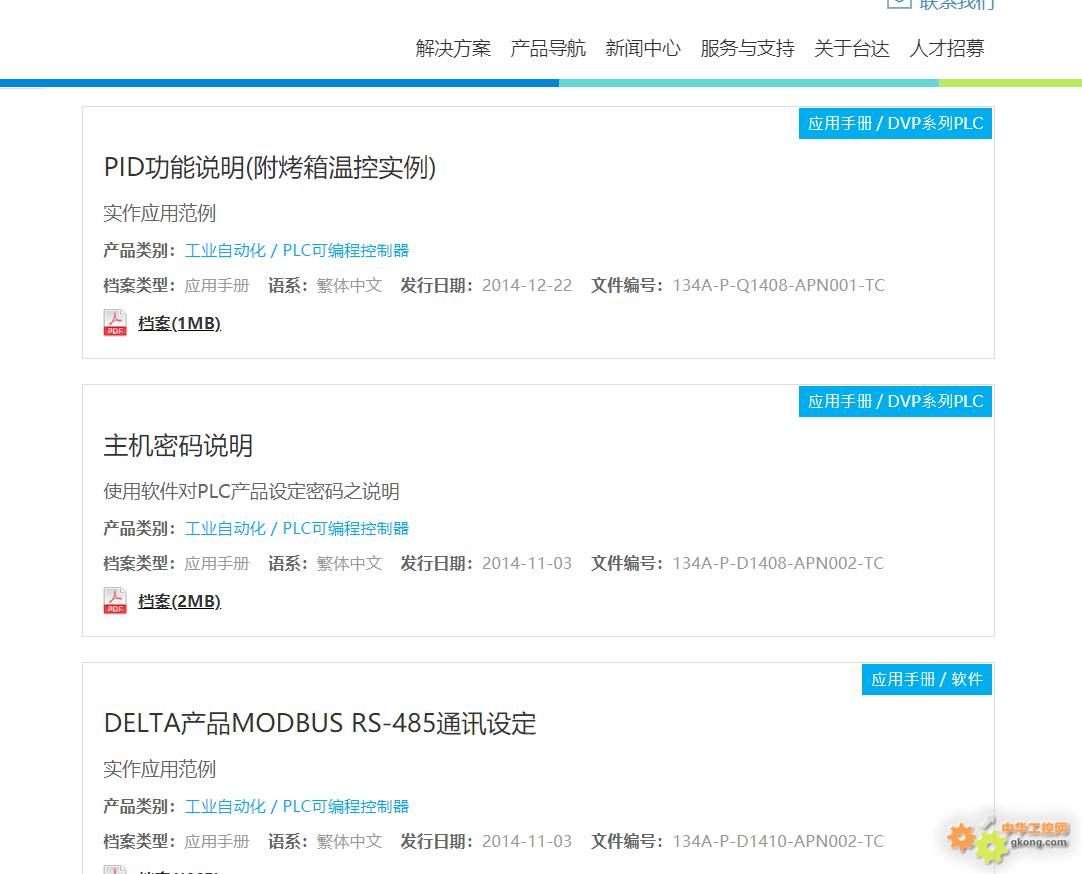The height and width of the screenshot is (874, 1082).
Task: Open the 解决方案 menu
Action: (x=453, y=48)
